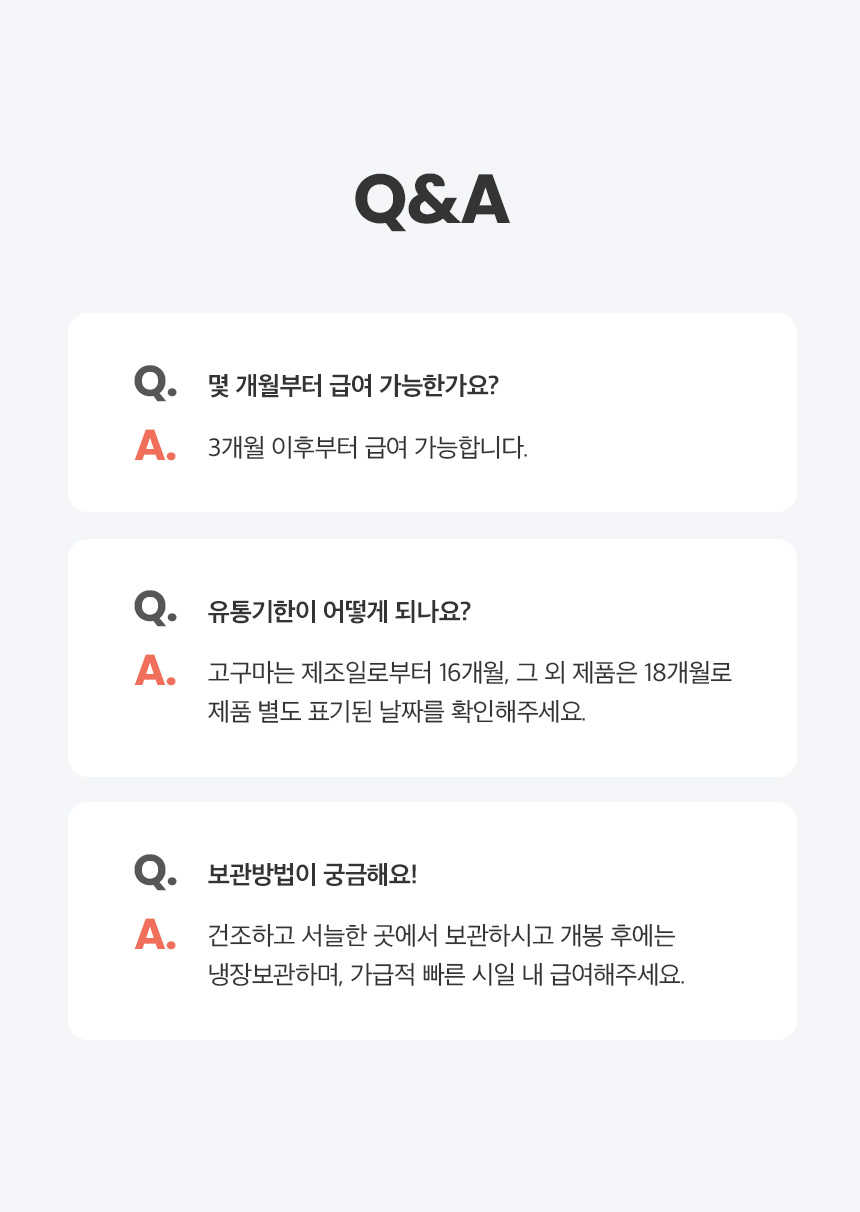
Task: Click answer 3개월 이후부터 급여 가능합니다.
Action: pyautogui.click(x=367, y=448)
